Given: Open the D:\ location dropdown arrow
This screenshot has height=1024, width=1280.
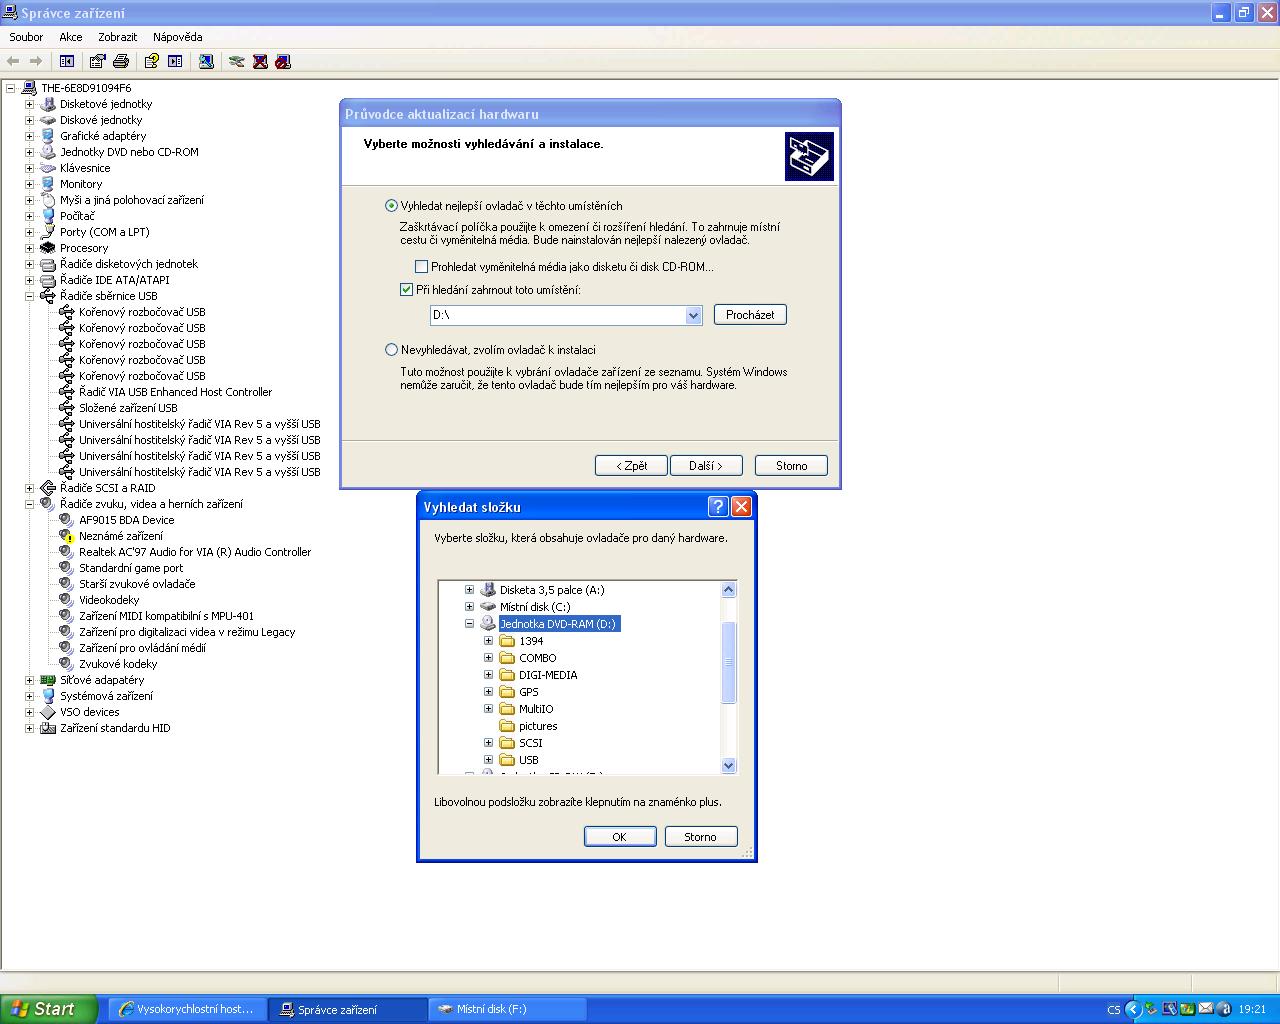Looking at the screenshot, I should tap(694, 315).
